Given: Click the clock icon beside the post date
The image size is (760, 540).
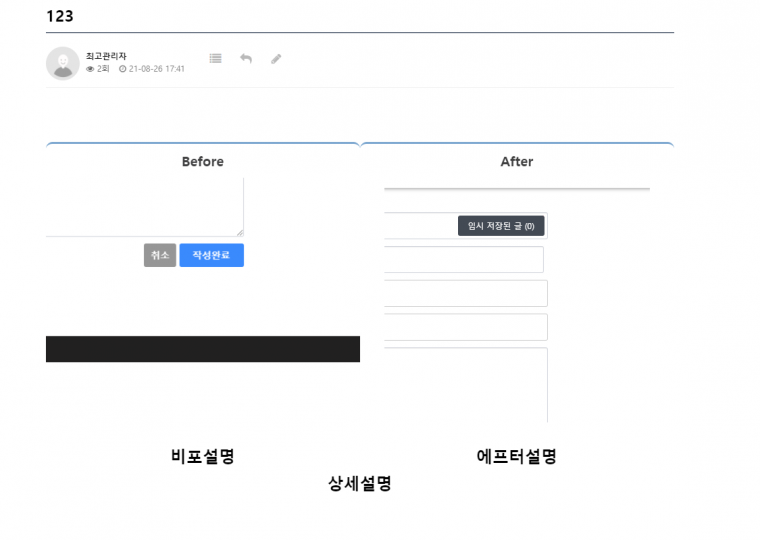Looking at the screenshot, I should coord(122,69).
